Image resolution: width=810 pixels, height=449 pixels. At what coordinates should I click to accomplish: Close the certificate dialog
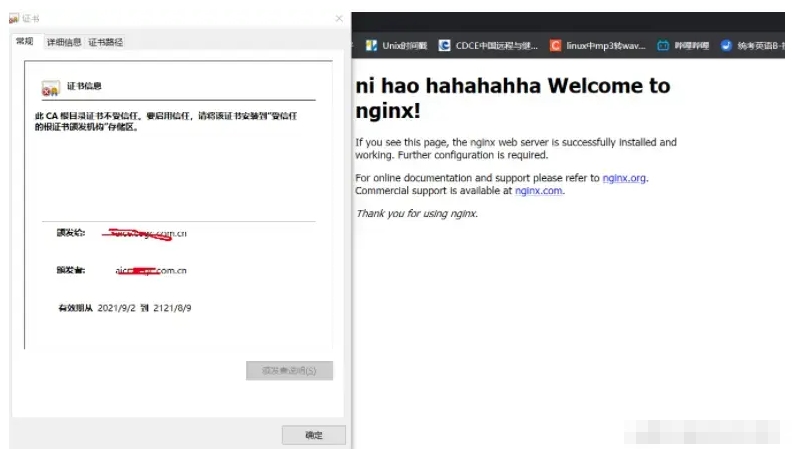tap(339, 19)
